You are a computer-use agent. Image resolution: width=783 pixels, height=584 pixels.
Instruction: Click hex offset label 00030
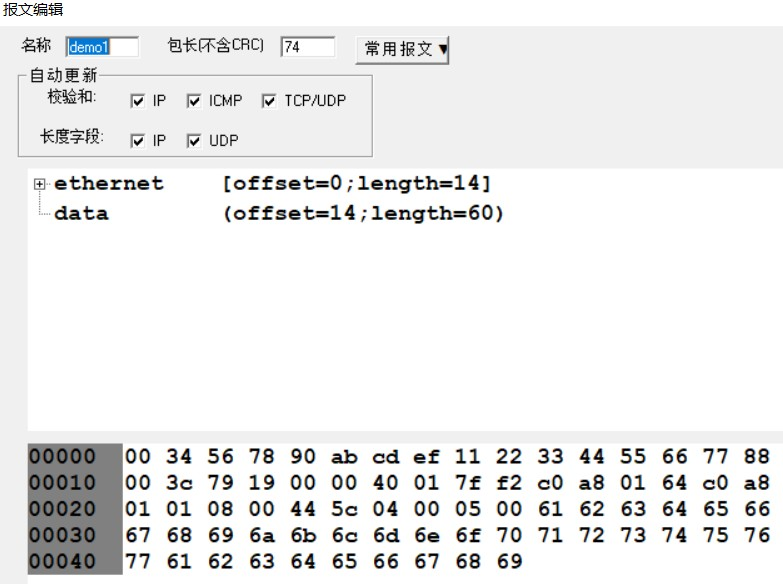pos(63,535)
